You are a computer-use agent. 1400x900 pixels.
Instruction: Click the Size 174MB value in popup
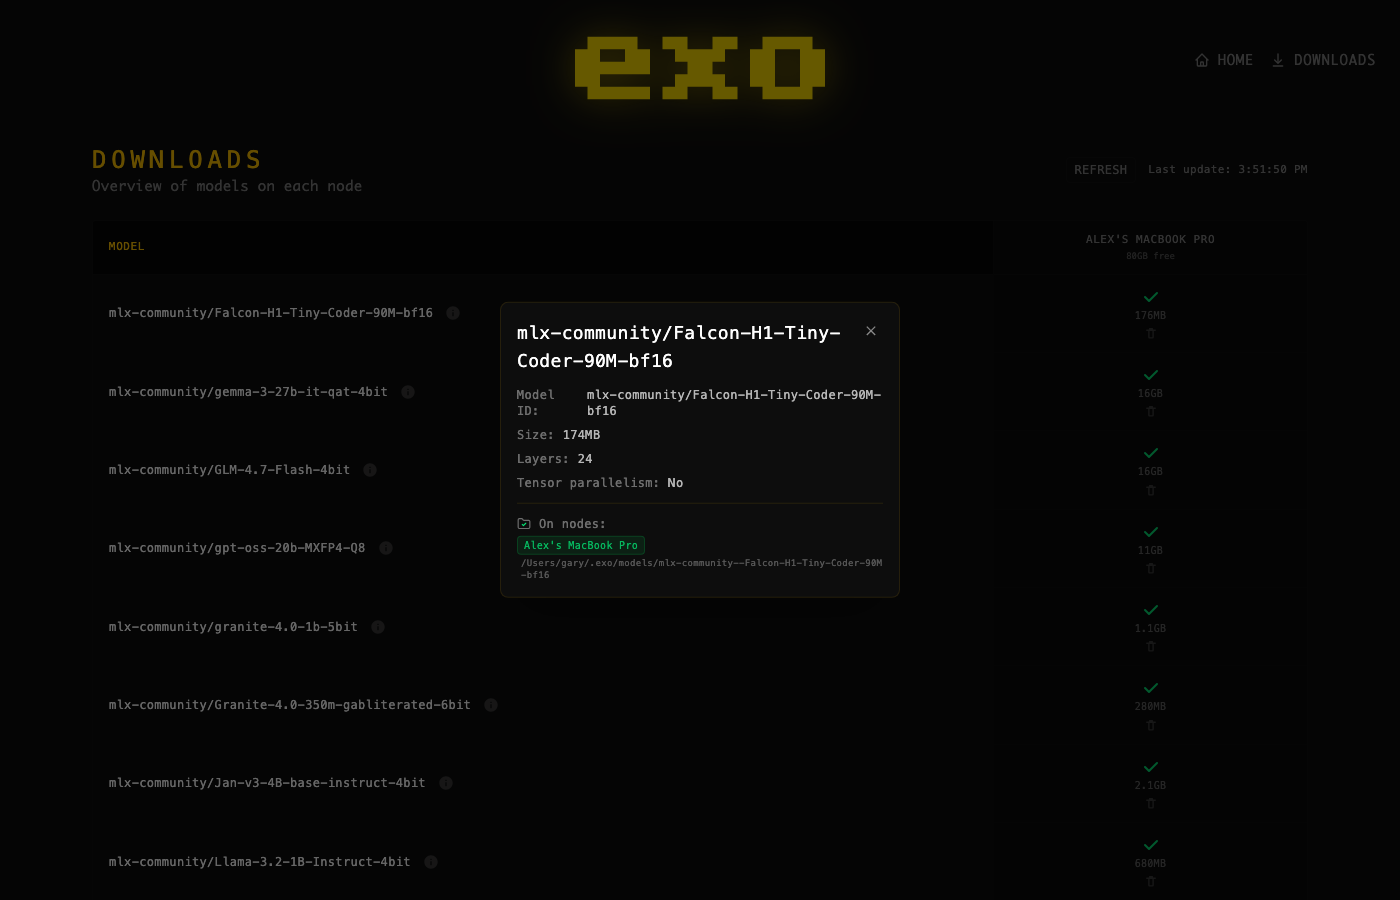[581, 435]
